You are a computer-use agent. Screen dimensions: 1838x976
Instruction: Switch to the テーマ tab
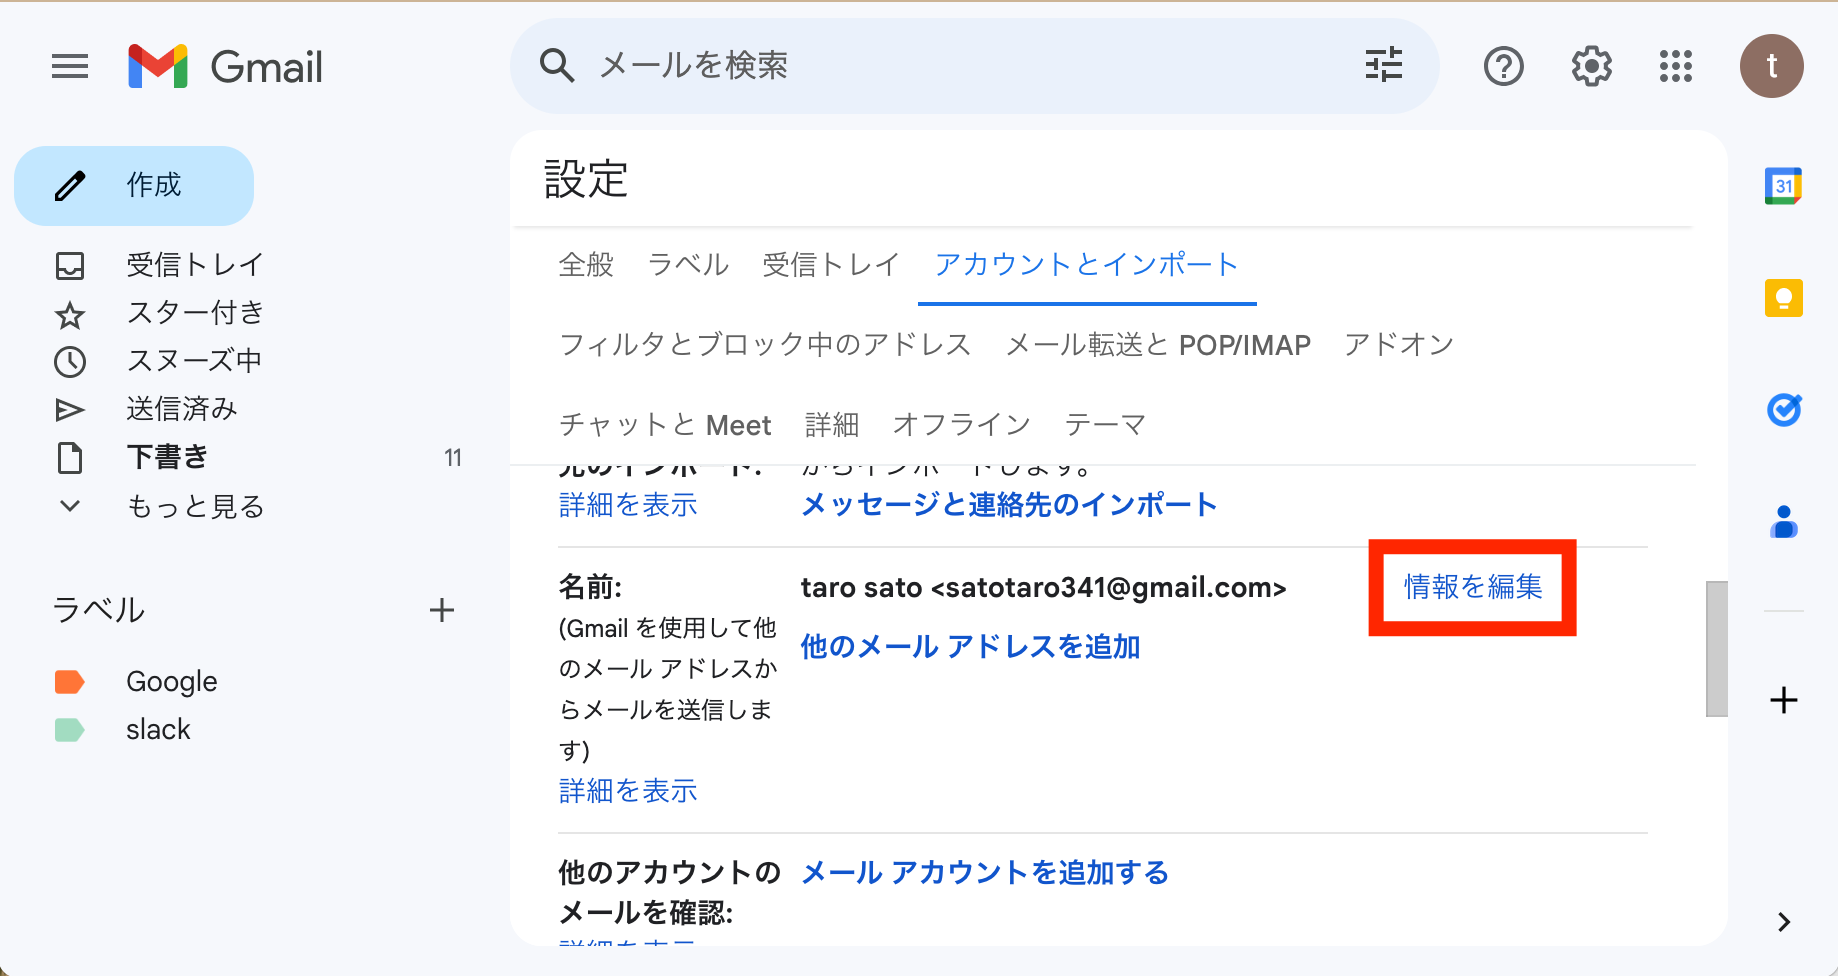point(1105,425)
